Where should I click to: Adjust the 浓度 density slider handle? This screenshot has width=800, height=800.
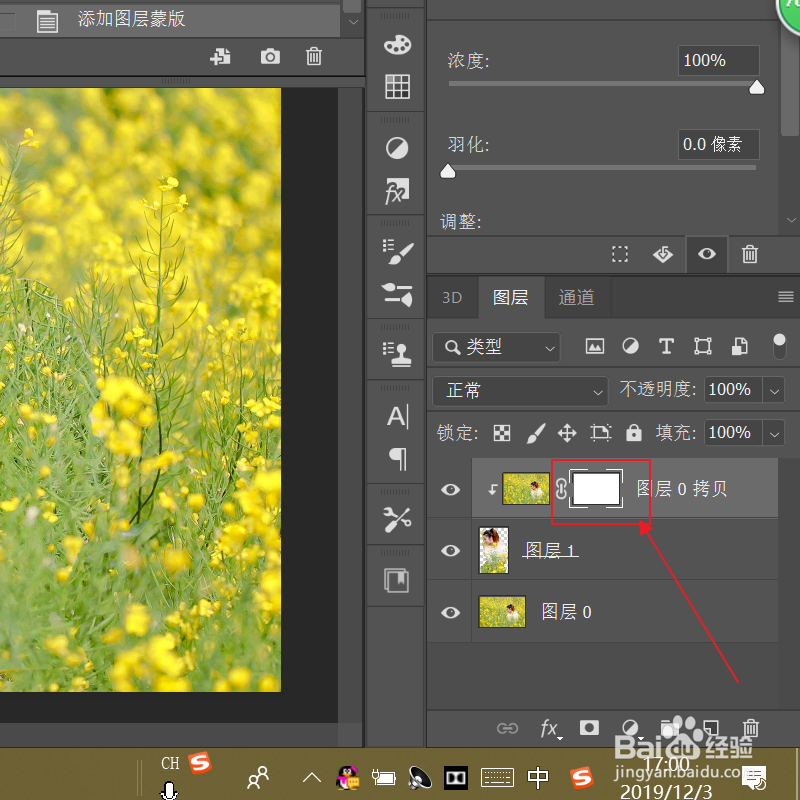point(757,87)
